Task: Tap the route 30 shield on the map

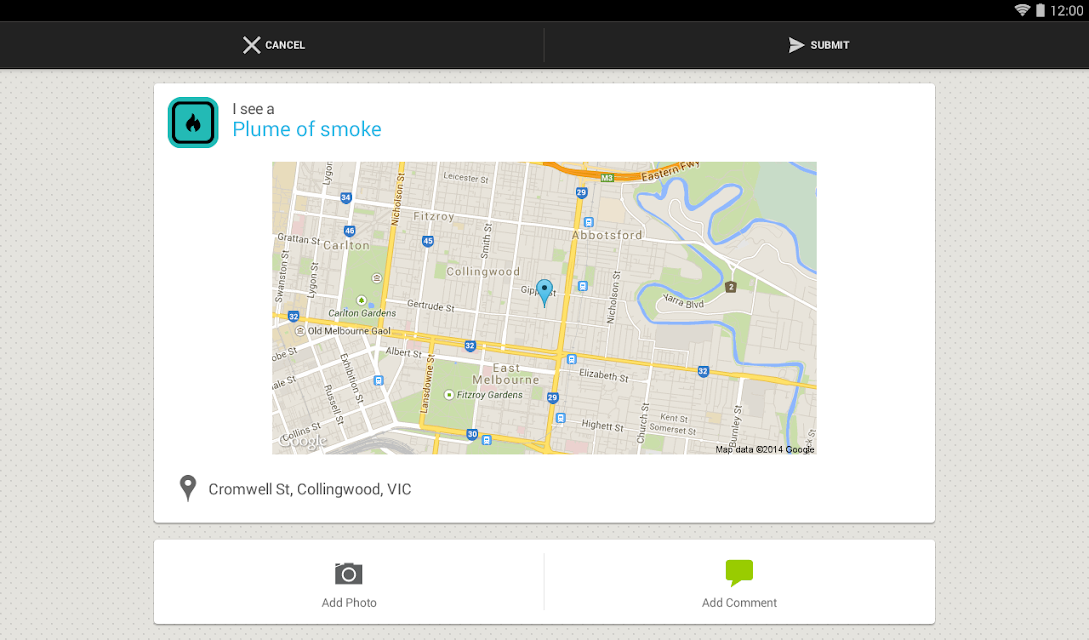Action: (x=472, y=434)
